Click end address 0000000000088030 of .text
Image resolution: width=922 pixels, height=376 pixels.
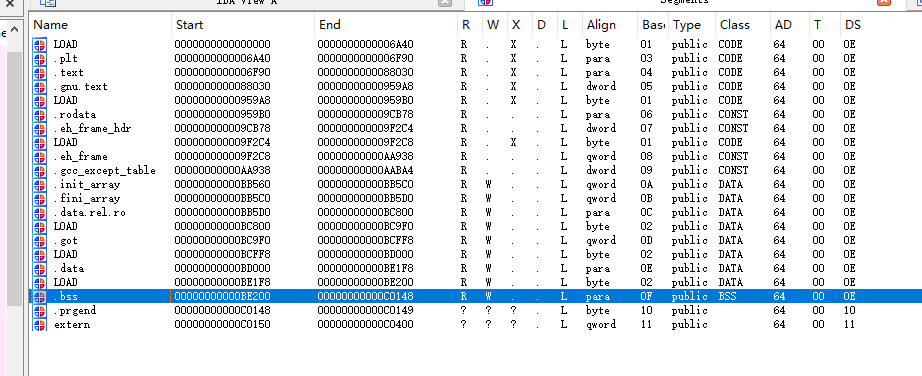click(x=365, y=72)
